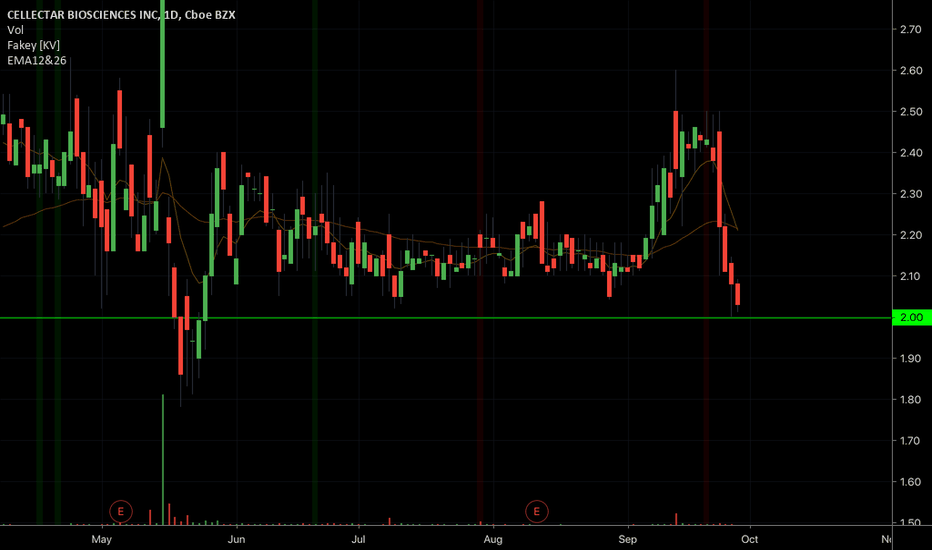932x550 pixels.
Task: Click the Sep label on time axis
Action: click(x=628, y=539)
